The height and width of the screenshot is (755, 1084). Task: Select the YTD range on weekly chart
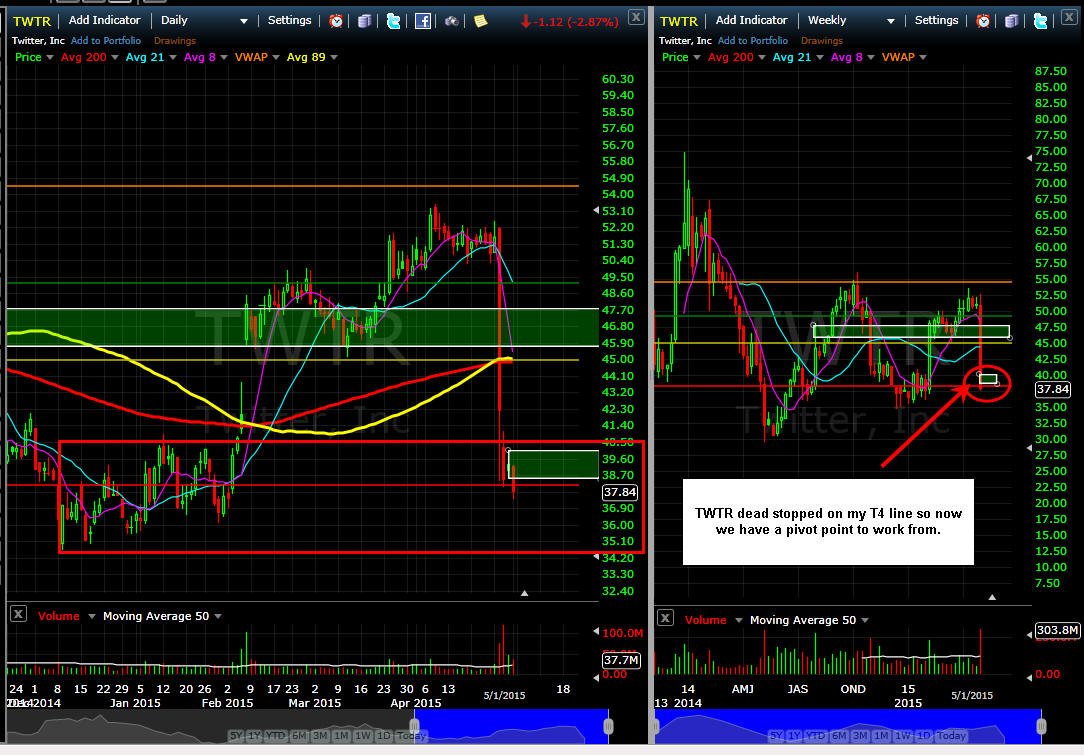814,736
